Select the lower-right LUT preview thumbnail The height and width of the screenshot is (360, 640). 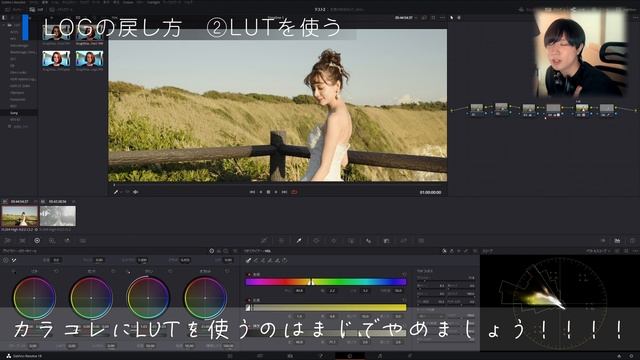89,59
